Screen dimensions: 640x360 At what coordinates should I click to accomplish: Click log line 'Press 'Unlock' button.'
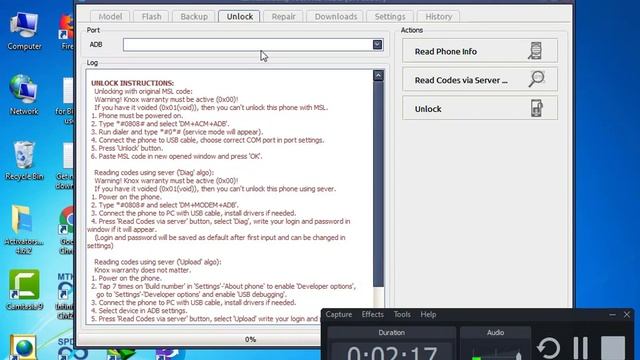pos(127,148)
